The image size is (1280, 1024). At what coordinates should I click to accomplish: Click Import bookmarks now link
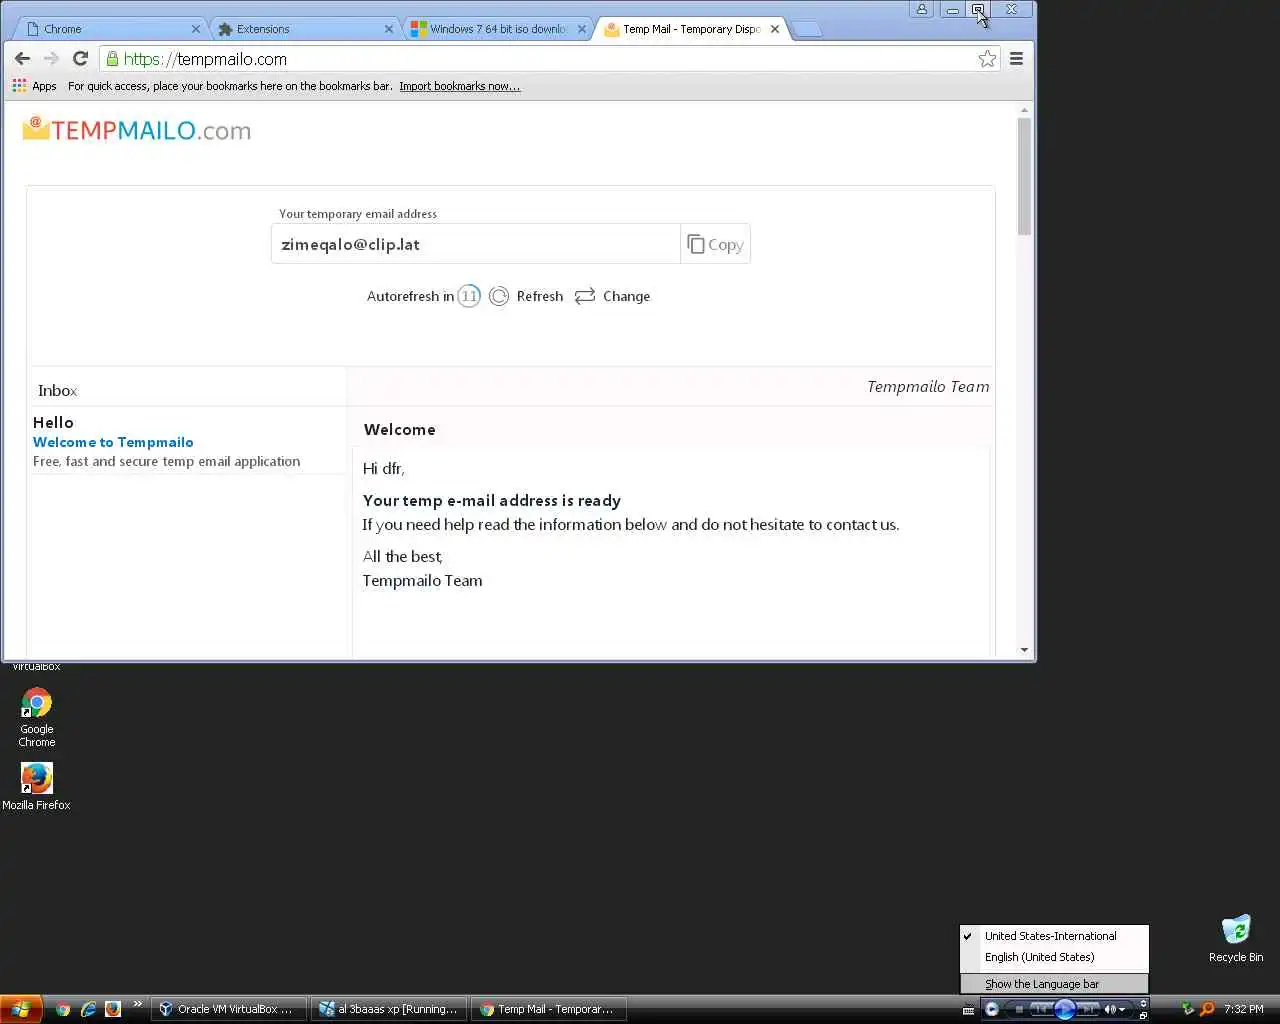[460, 86]
